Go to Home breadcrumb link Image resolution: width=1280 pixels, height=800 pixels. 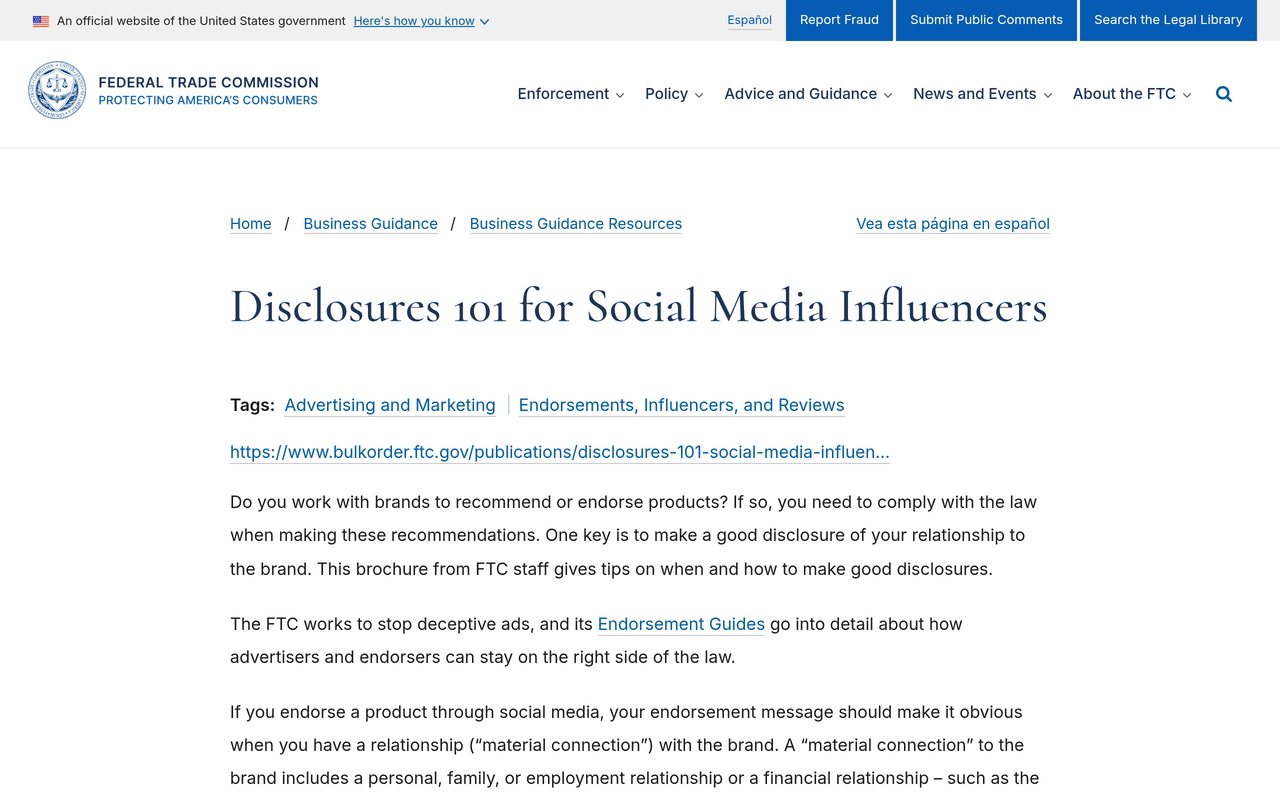coord(250,224)
